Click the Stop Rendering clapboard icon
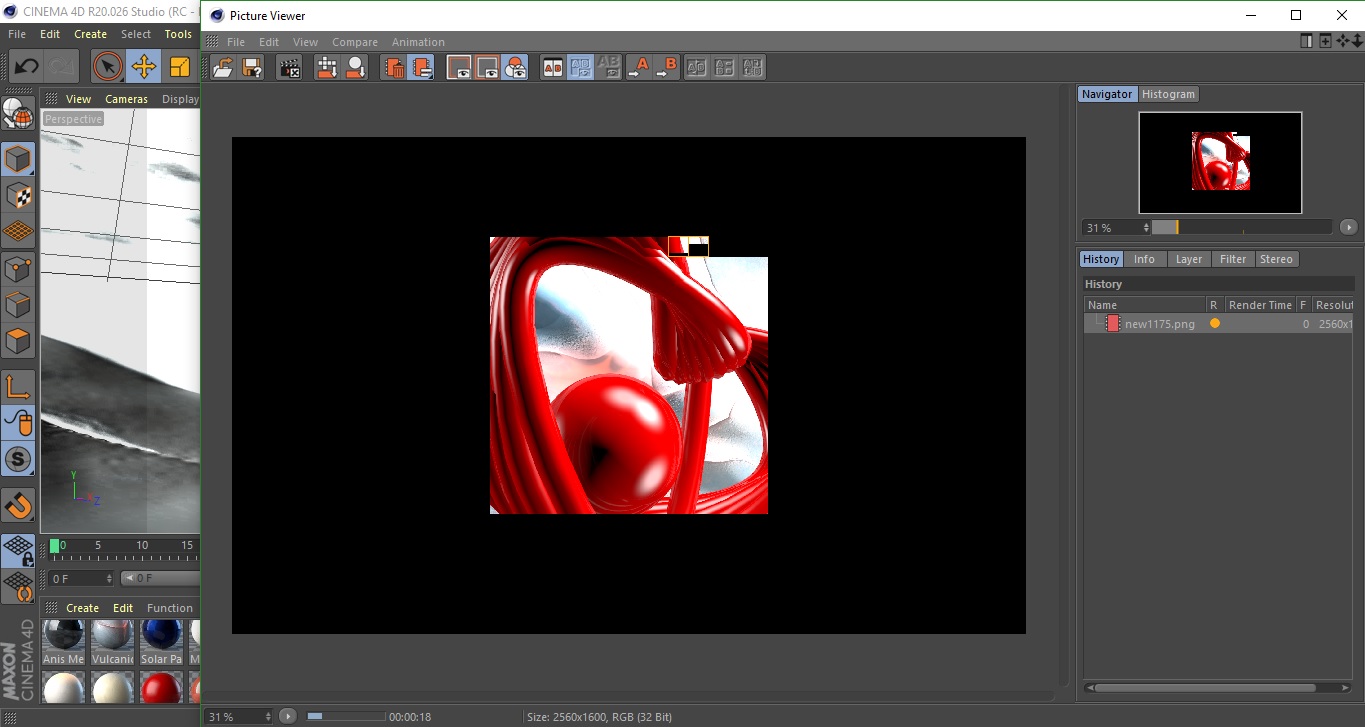 (x=289, y=68)
